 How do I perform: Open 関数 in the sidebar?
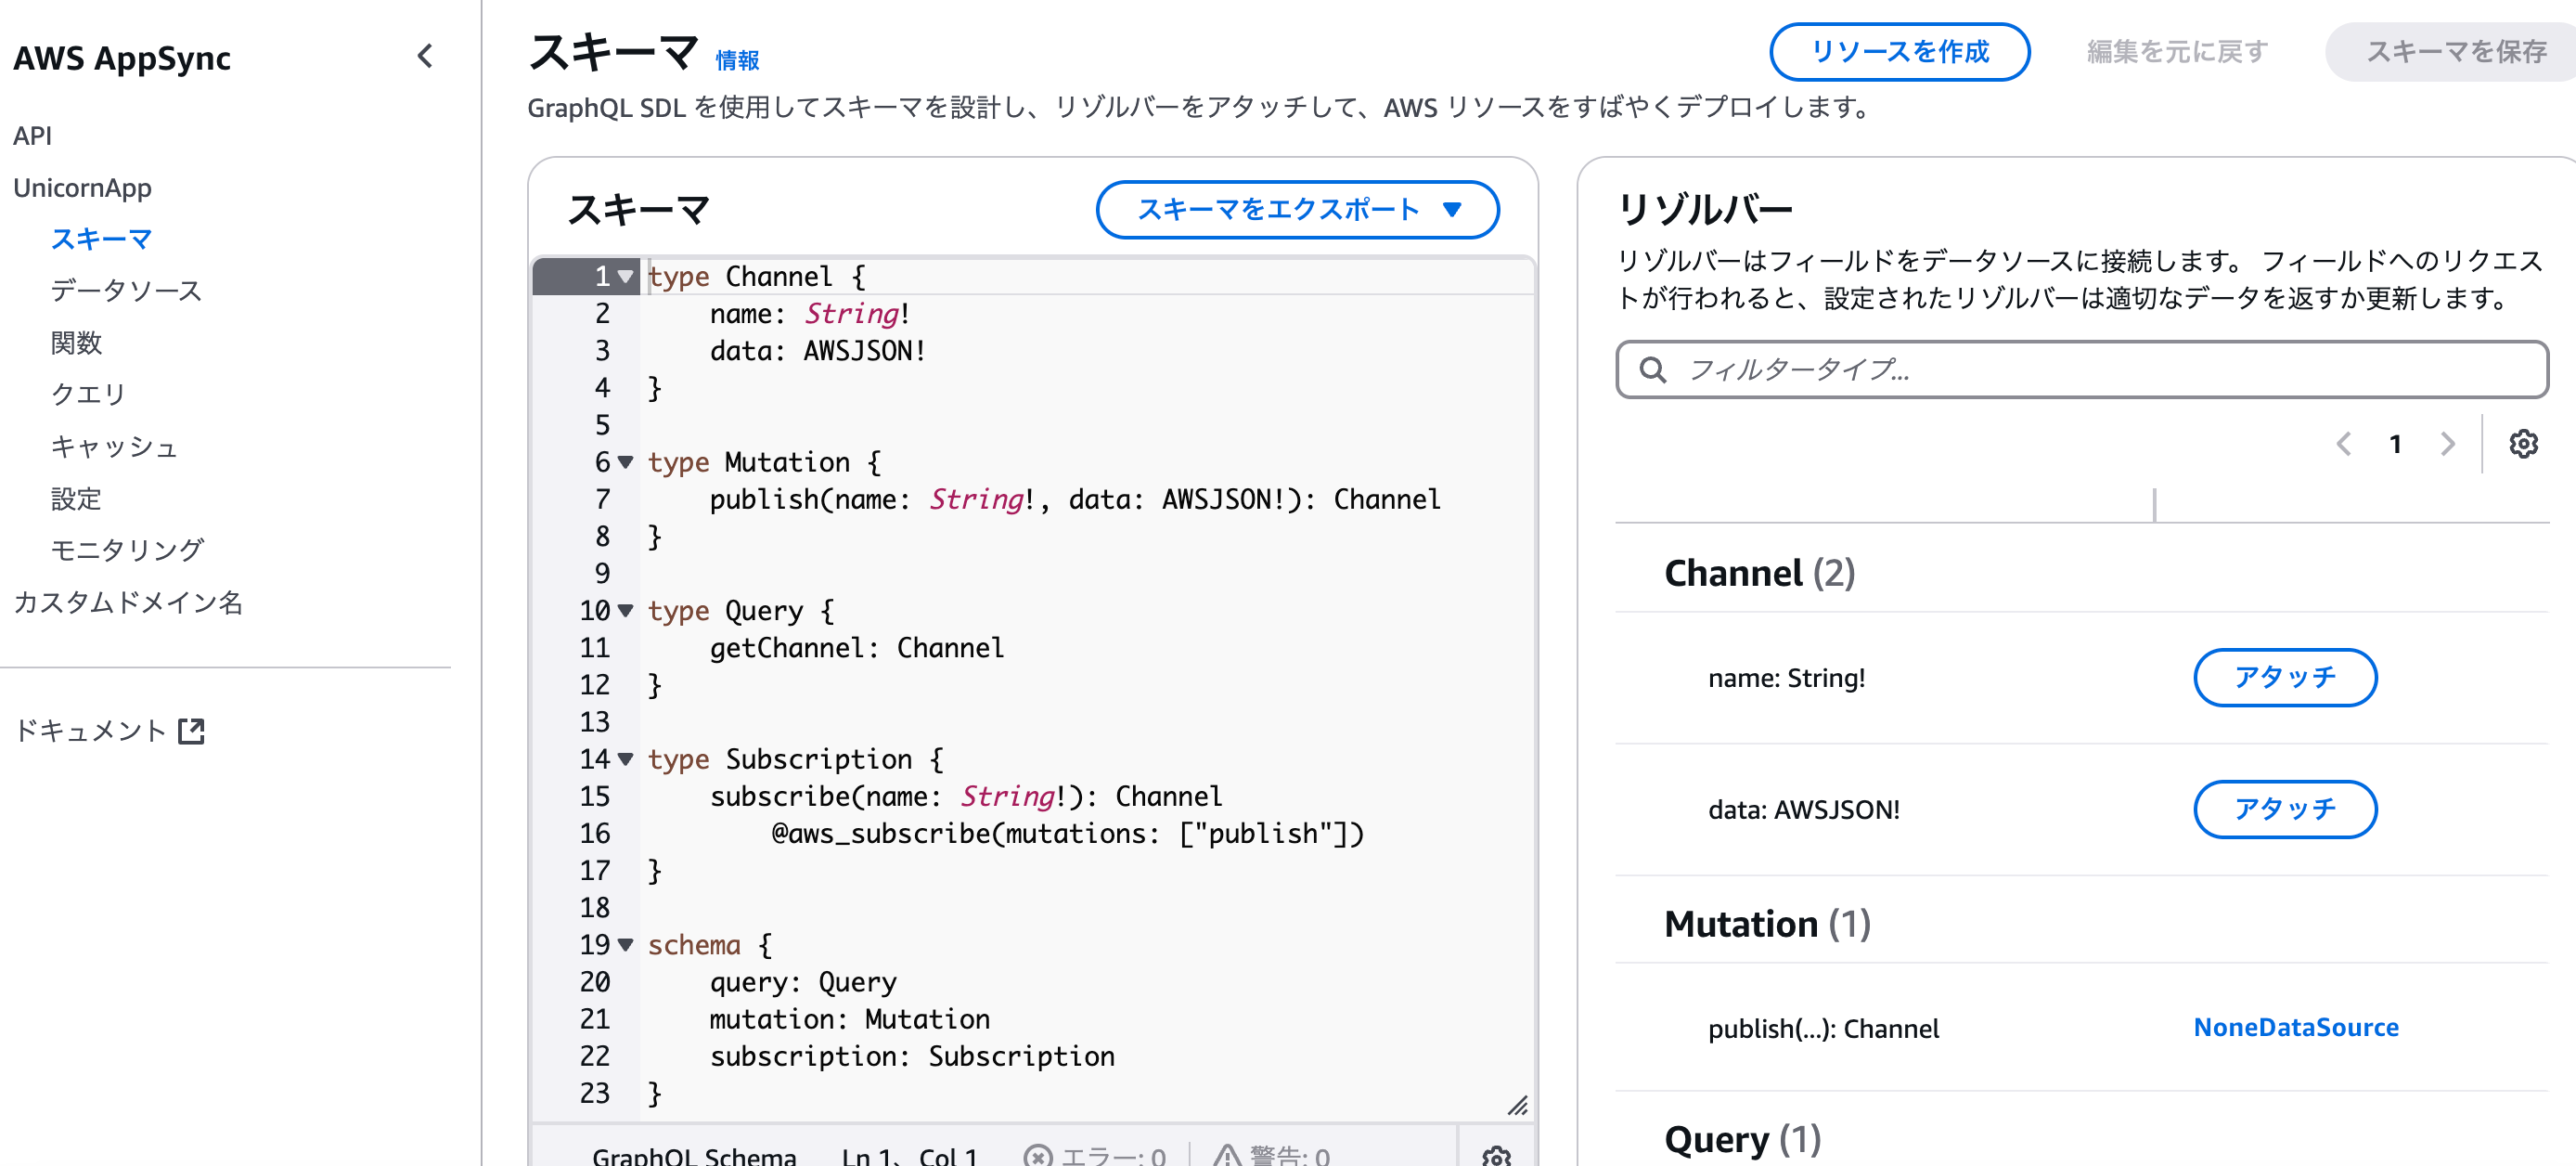tap(76, 343)
